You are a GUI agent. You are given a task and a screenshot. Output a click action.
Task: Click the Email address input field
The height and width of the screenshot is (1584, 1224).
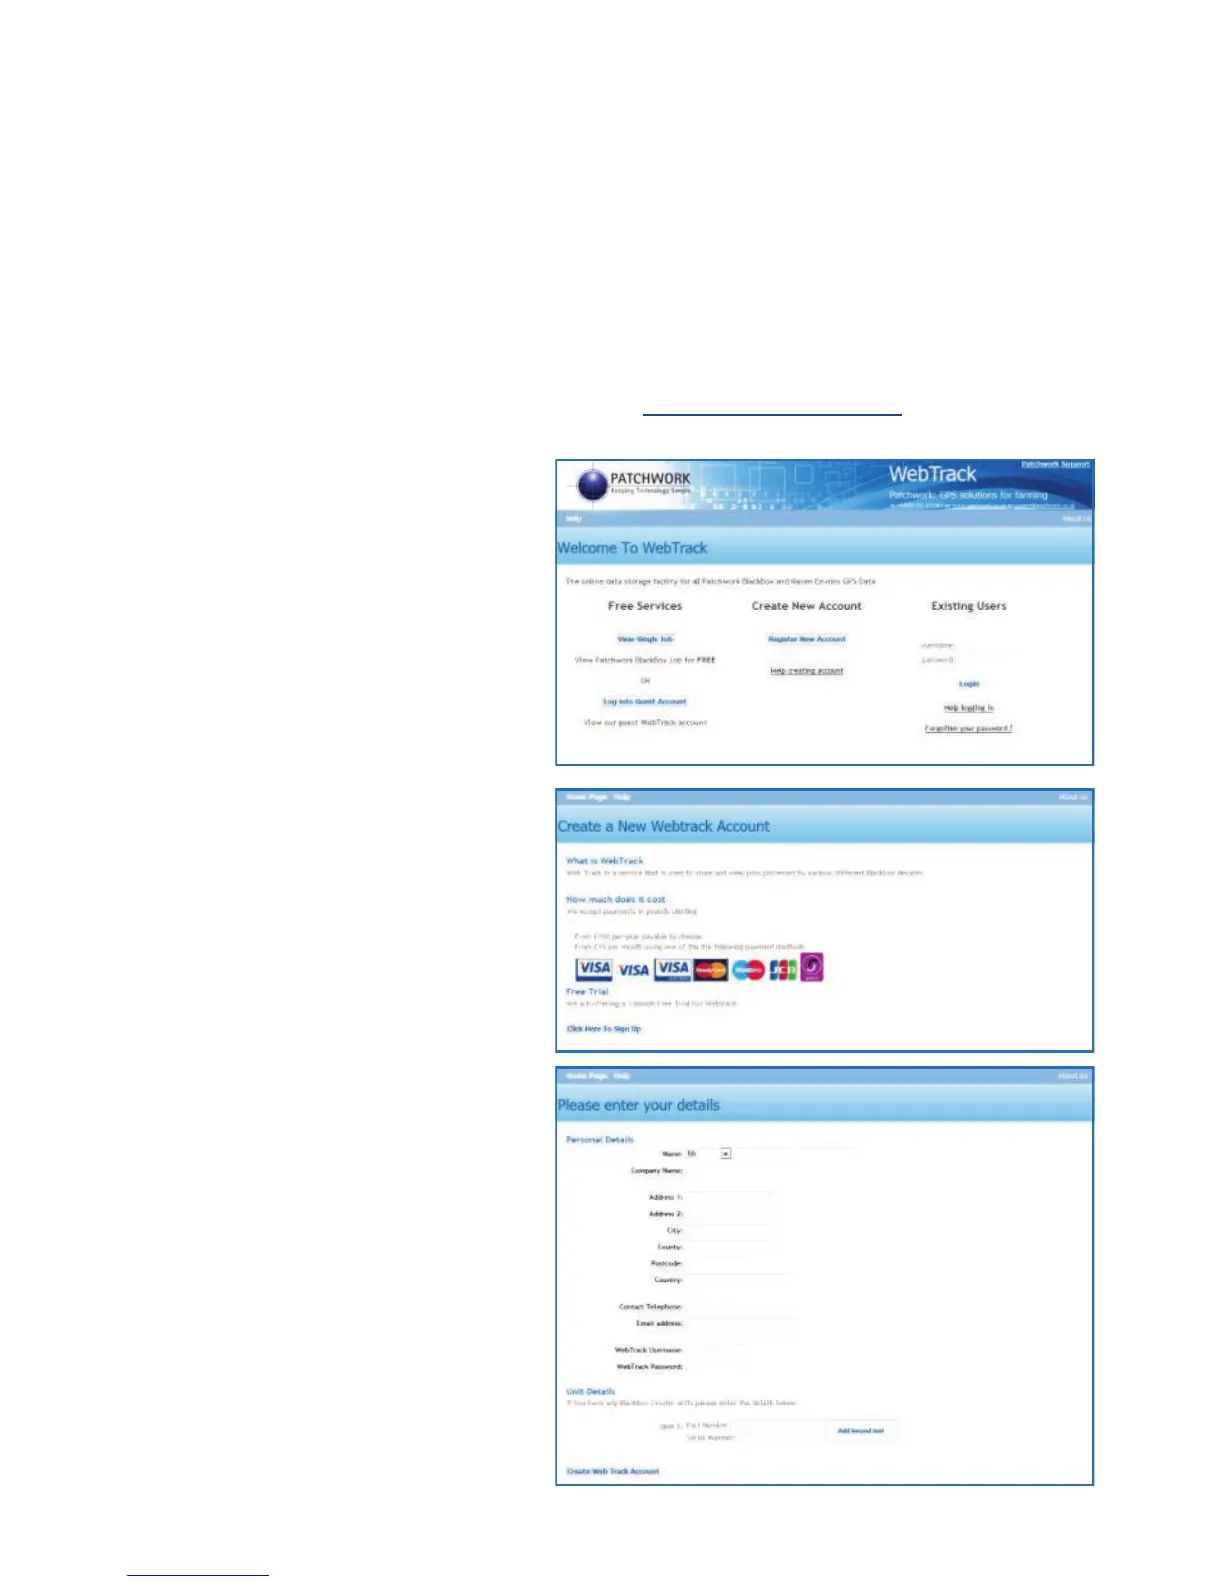point(740,1324)
